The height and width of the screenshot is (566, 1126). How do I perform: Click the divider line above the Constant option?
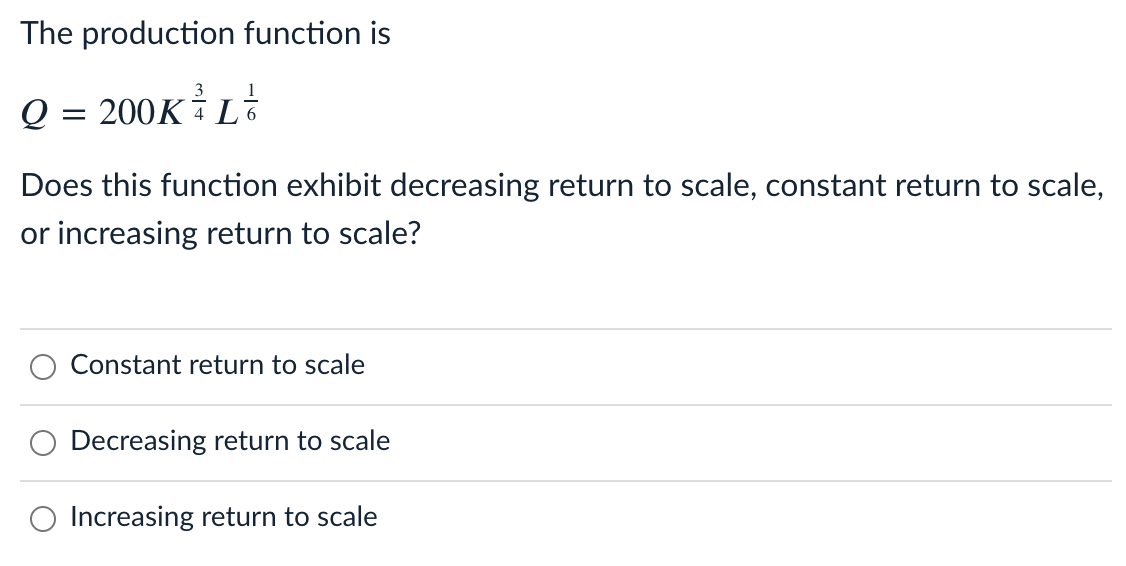565,329
